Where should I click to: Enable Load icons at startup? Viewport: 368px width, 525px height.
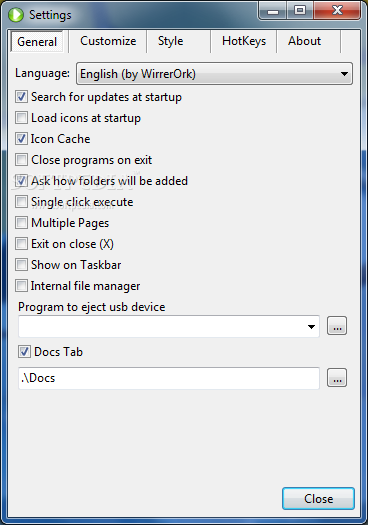21,118
